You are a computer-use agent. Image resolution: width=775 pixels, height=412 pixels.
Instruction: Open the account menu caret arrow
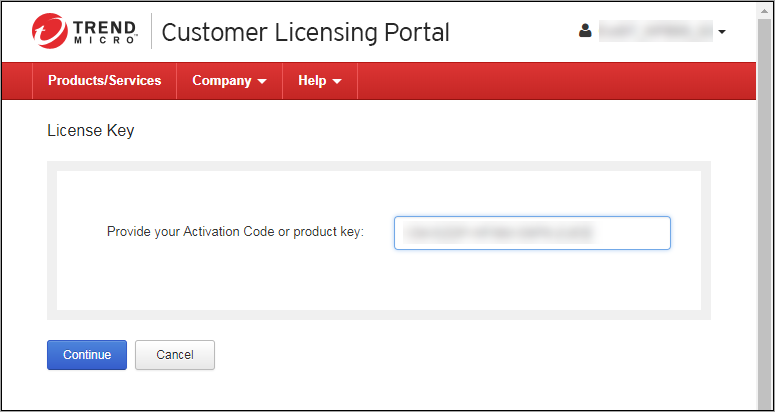tap(722, 32)
